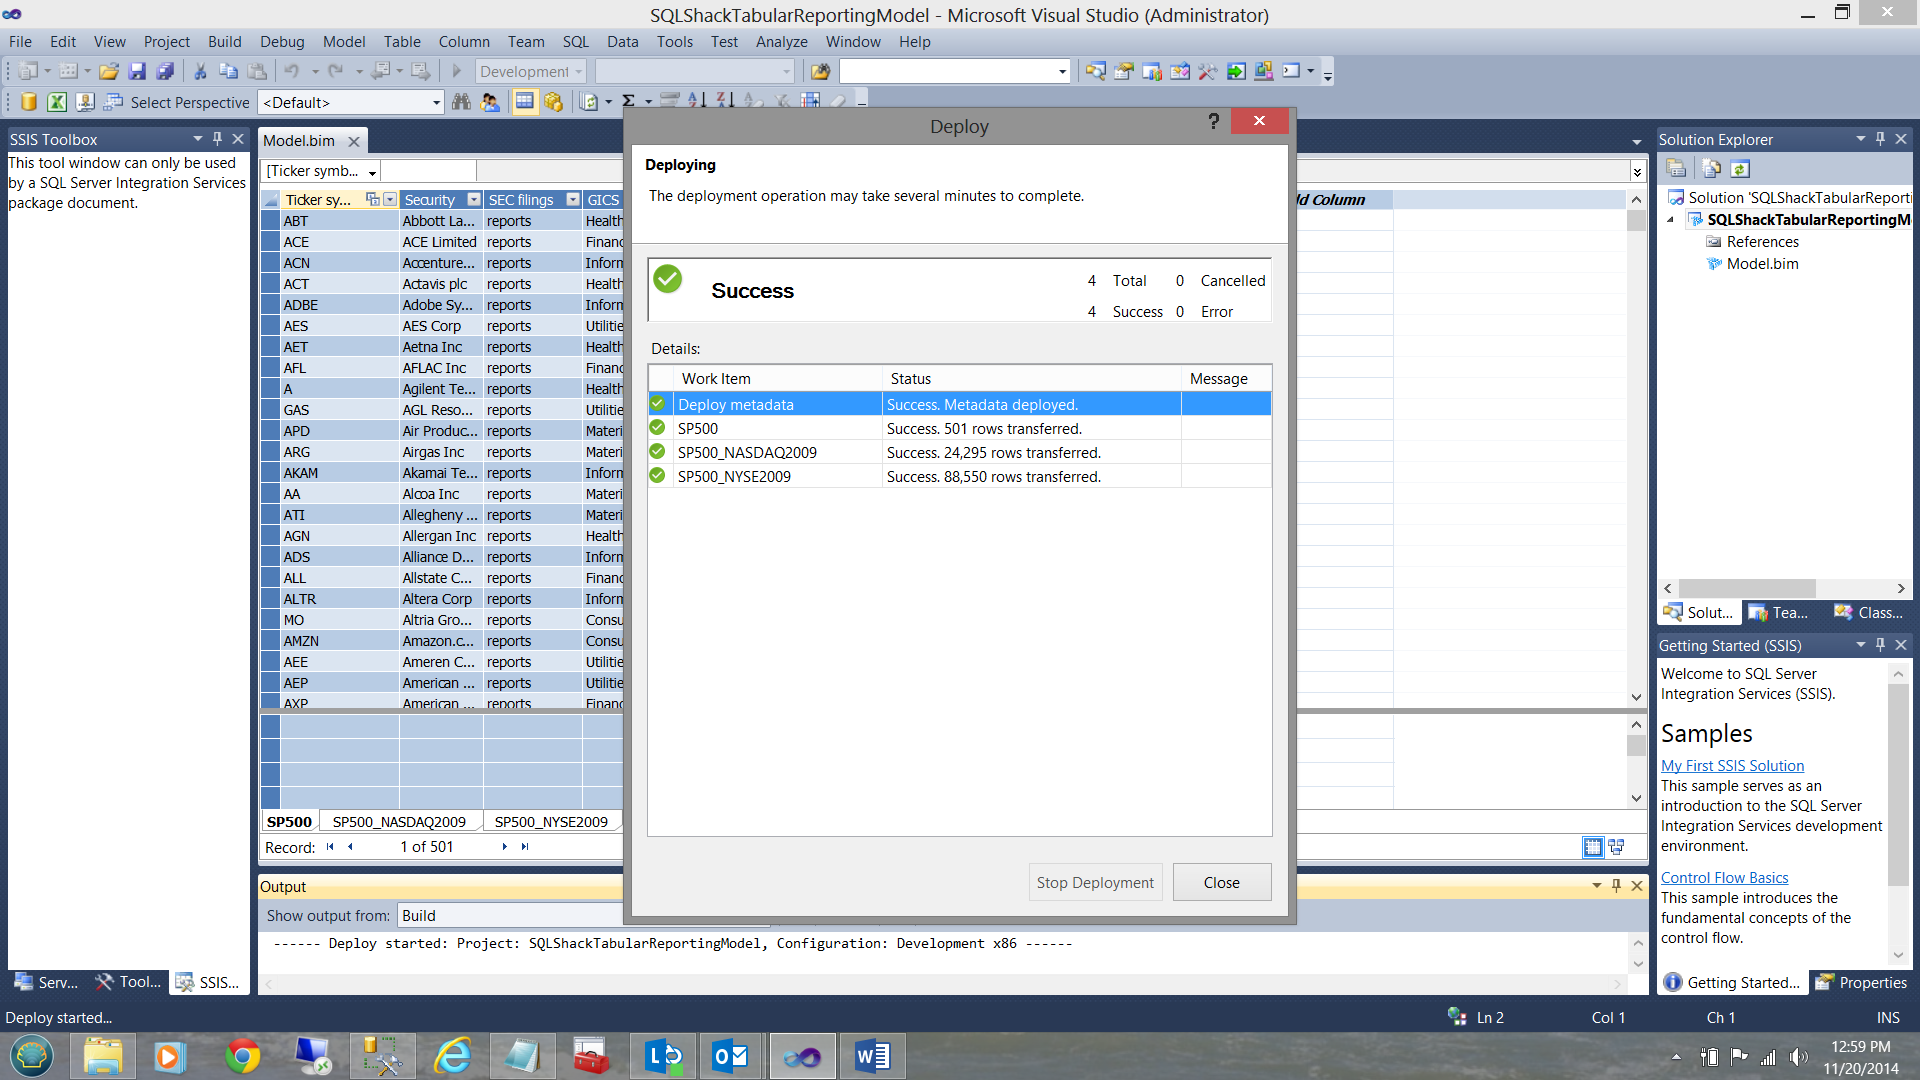Open Google Chrome from the taskbar
Viewport: 1920px width, 1080px height.
point(242,1056)
